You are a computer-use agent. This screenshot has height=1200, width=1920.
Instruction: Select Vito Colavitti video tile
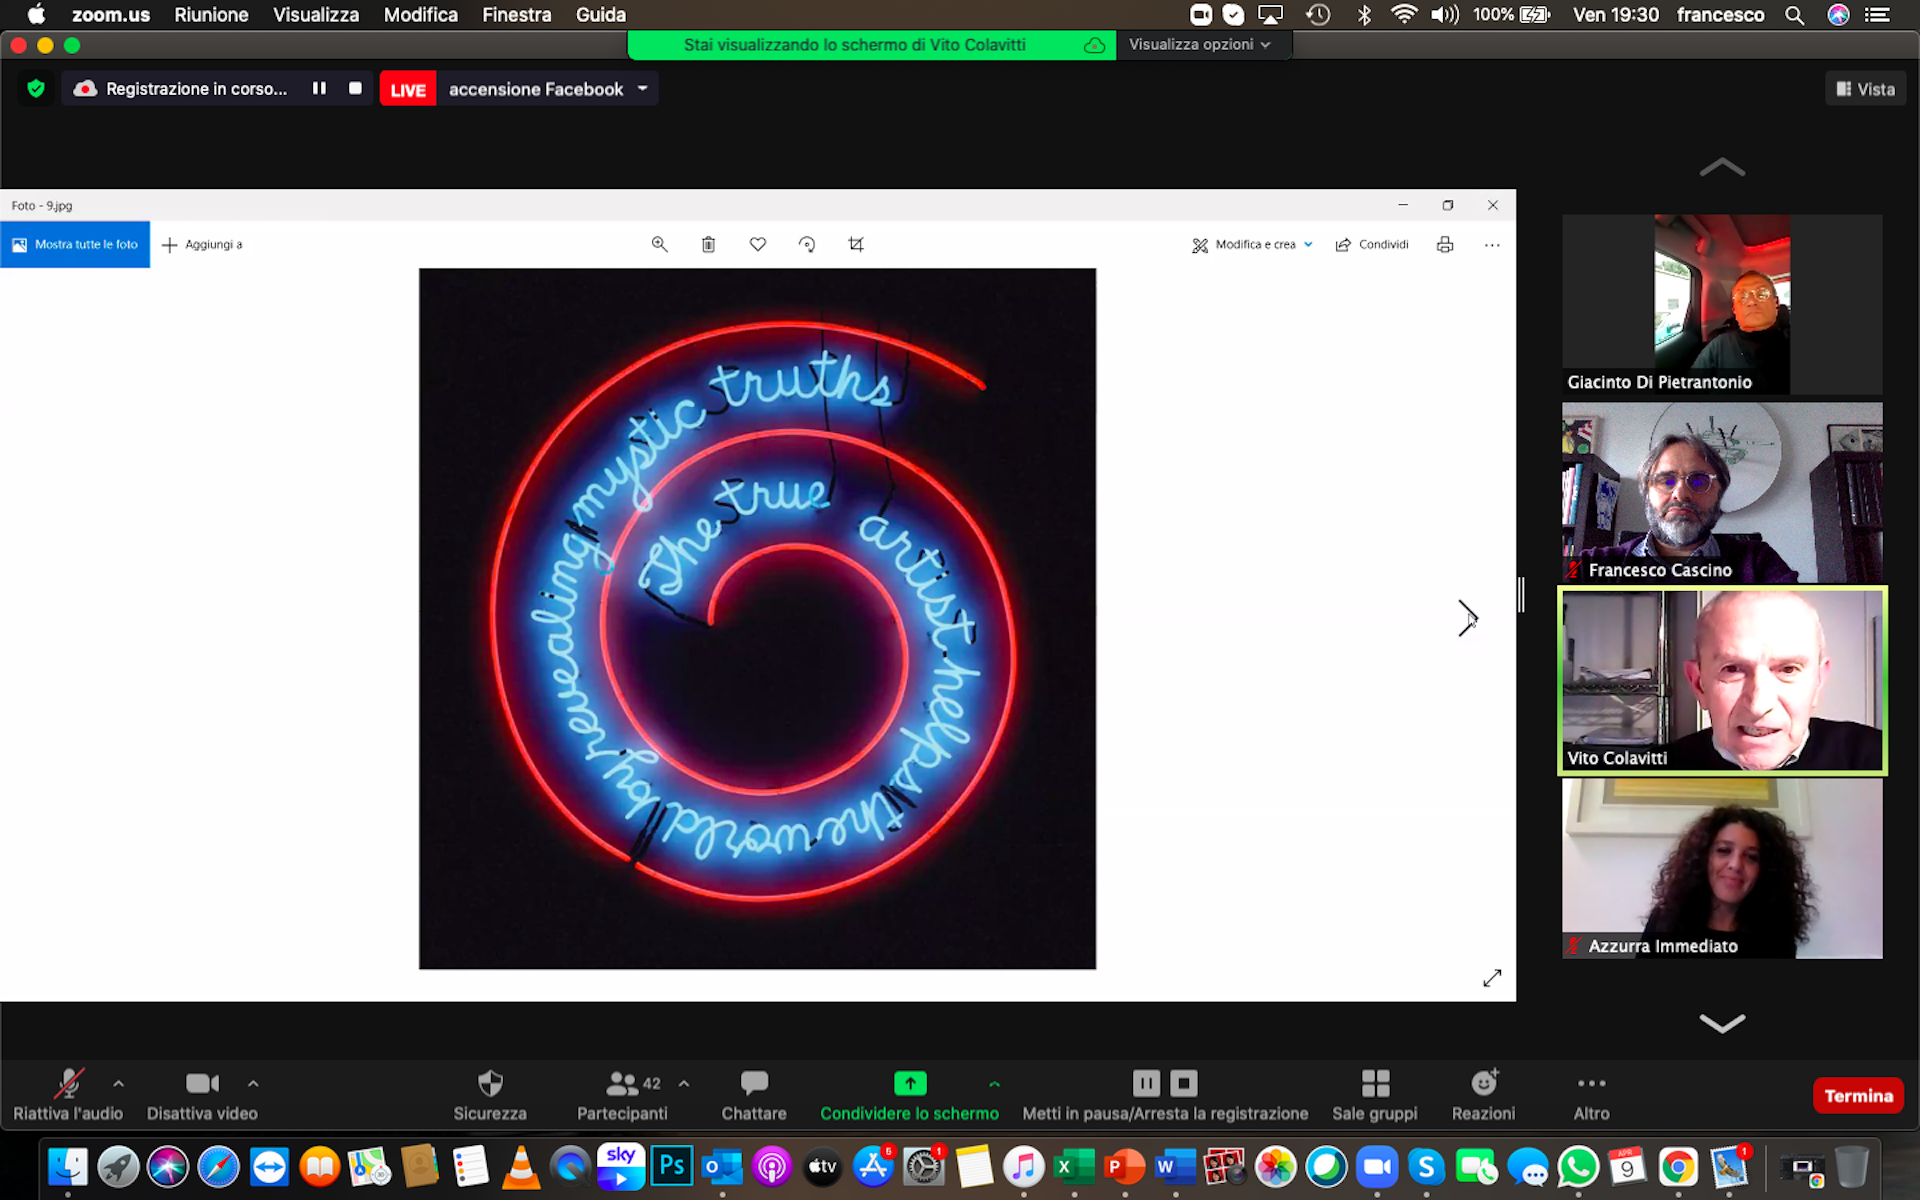(x=1722, y=680)
